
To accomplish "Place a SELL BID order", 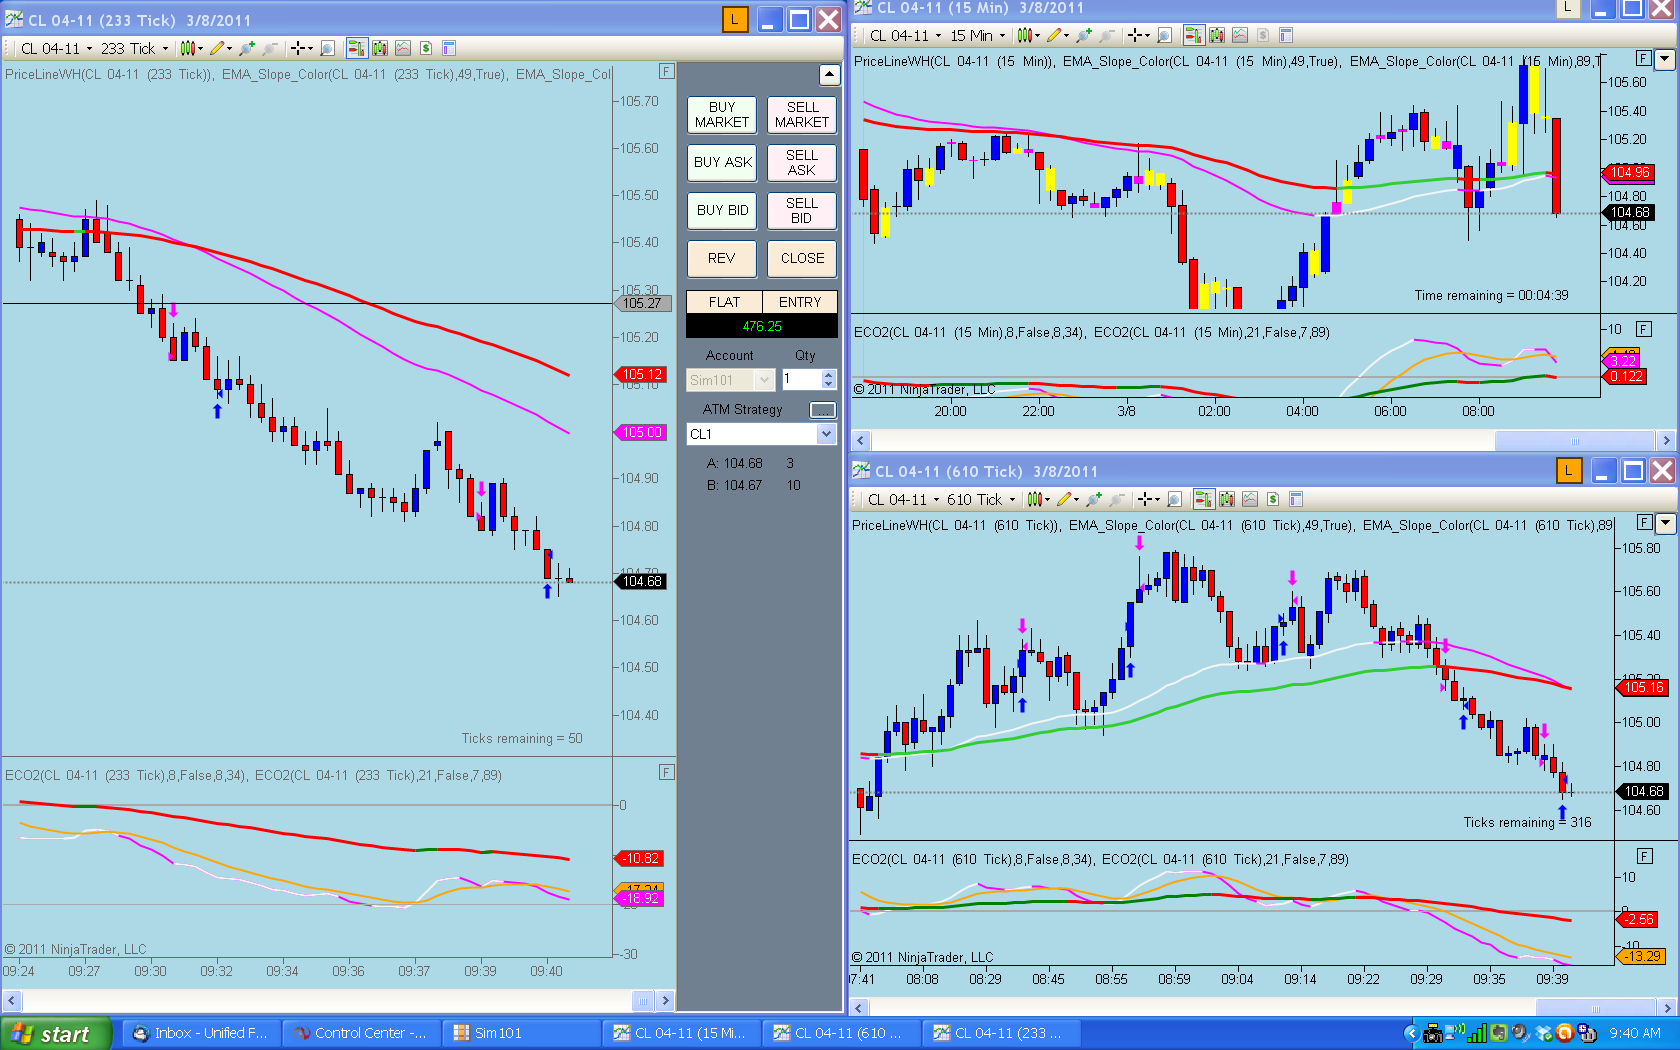I will click(802, 211).
